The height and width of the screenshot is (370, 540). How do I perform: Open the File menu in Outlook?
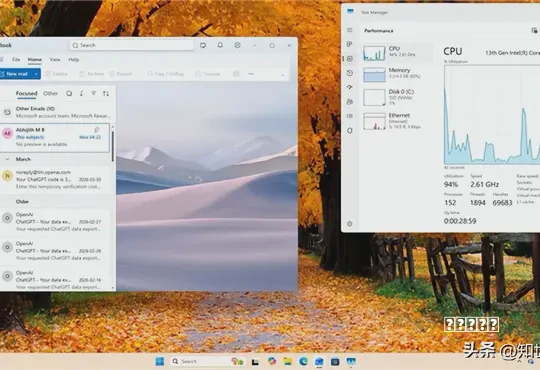[x=16, y=60]
